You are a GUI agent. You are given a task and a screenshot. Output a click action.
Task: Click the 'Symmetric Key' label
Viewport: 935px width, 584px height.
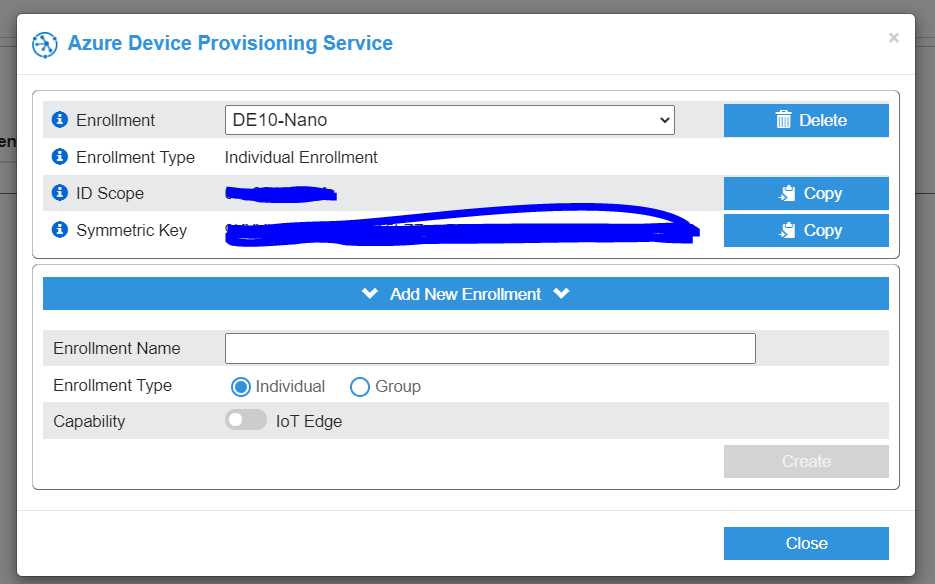point(131,230)
